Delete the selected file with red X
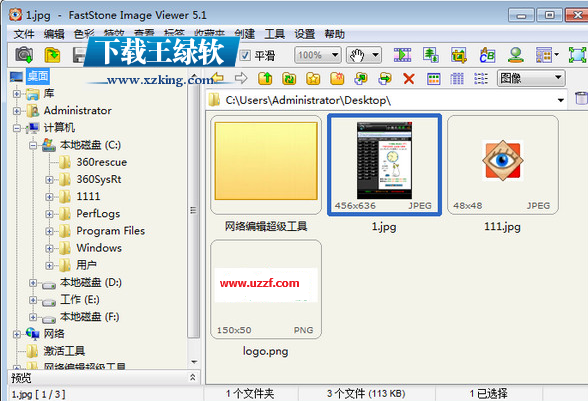The image size is (588, 401). point(409,79)
